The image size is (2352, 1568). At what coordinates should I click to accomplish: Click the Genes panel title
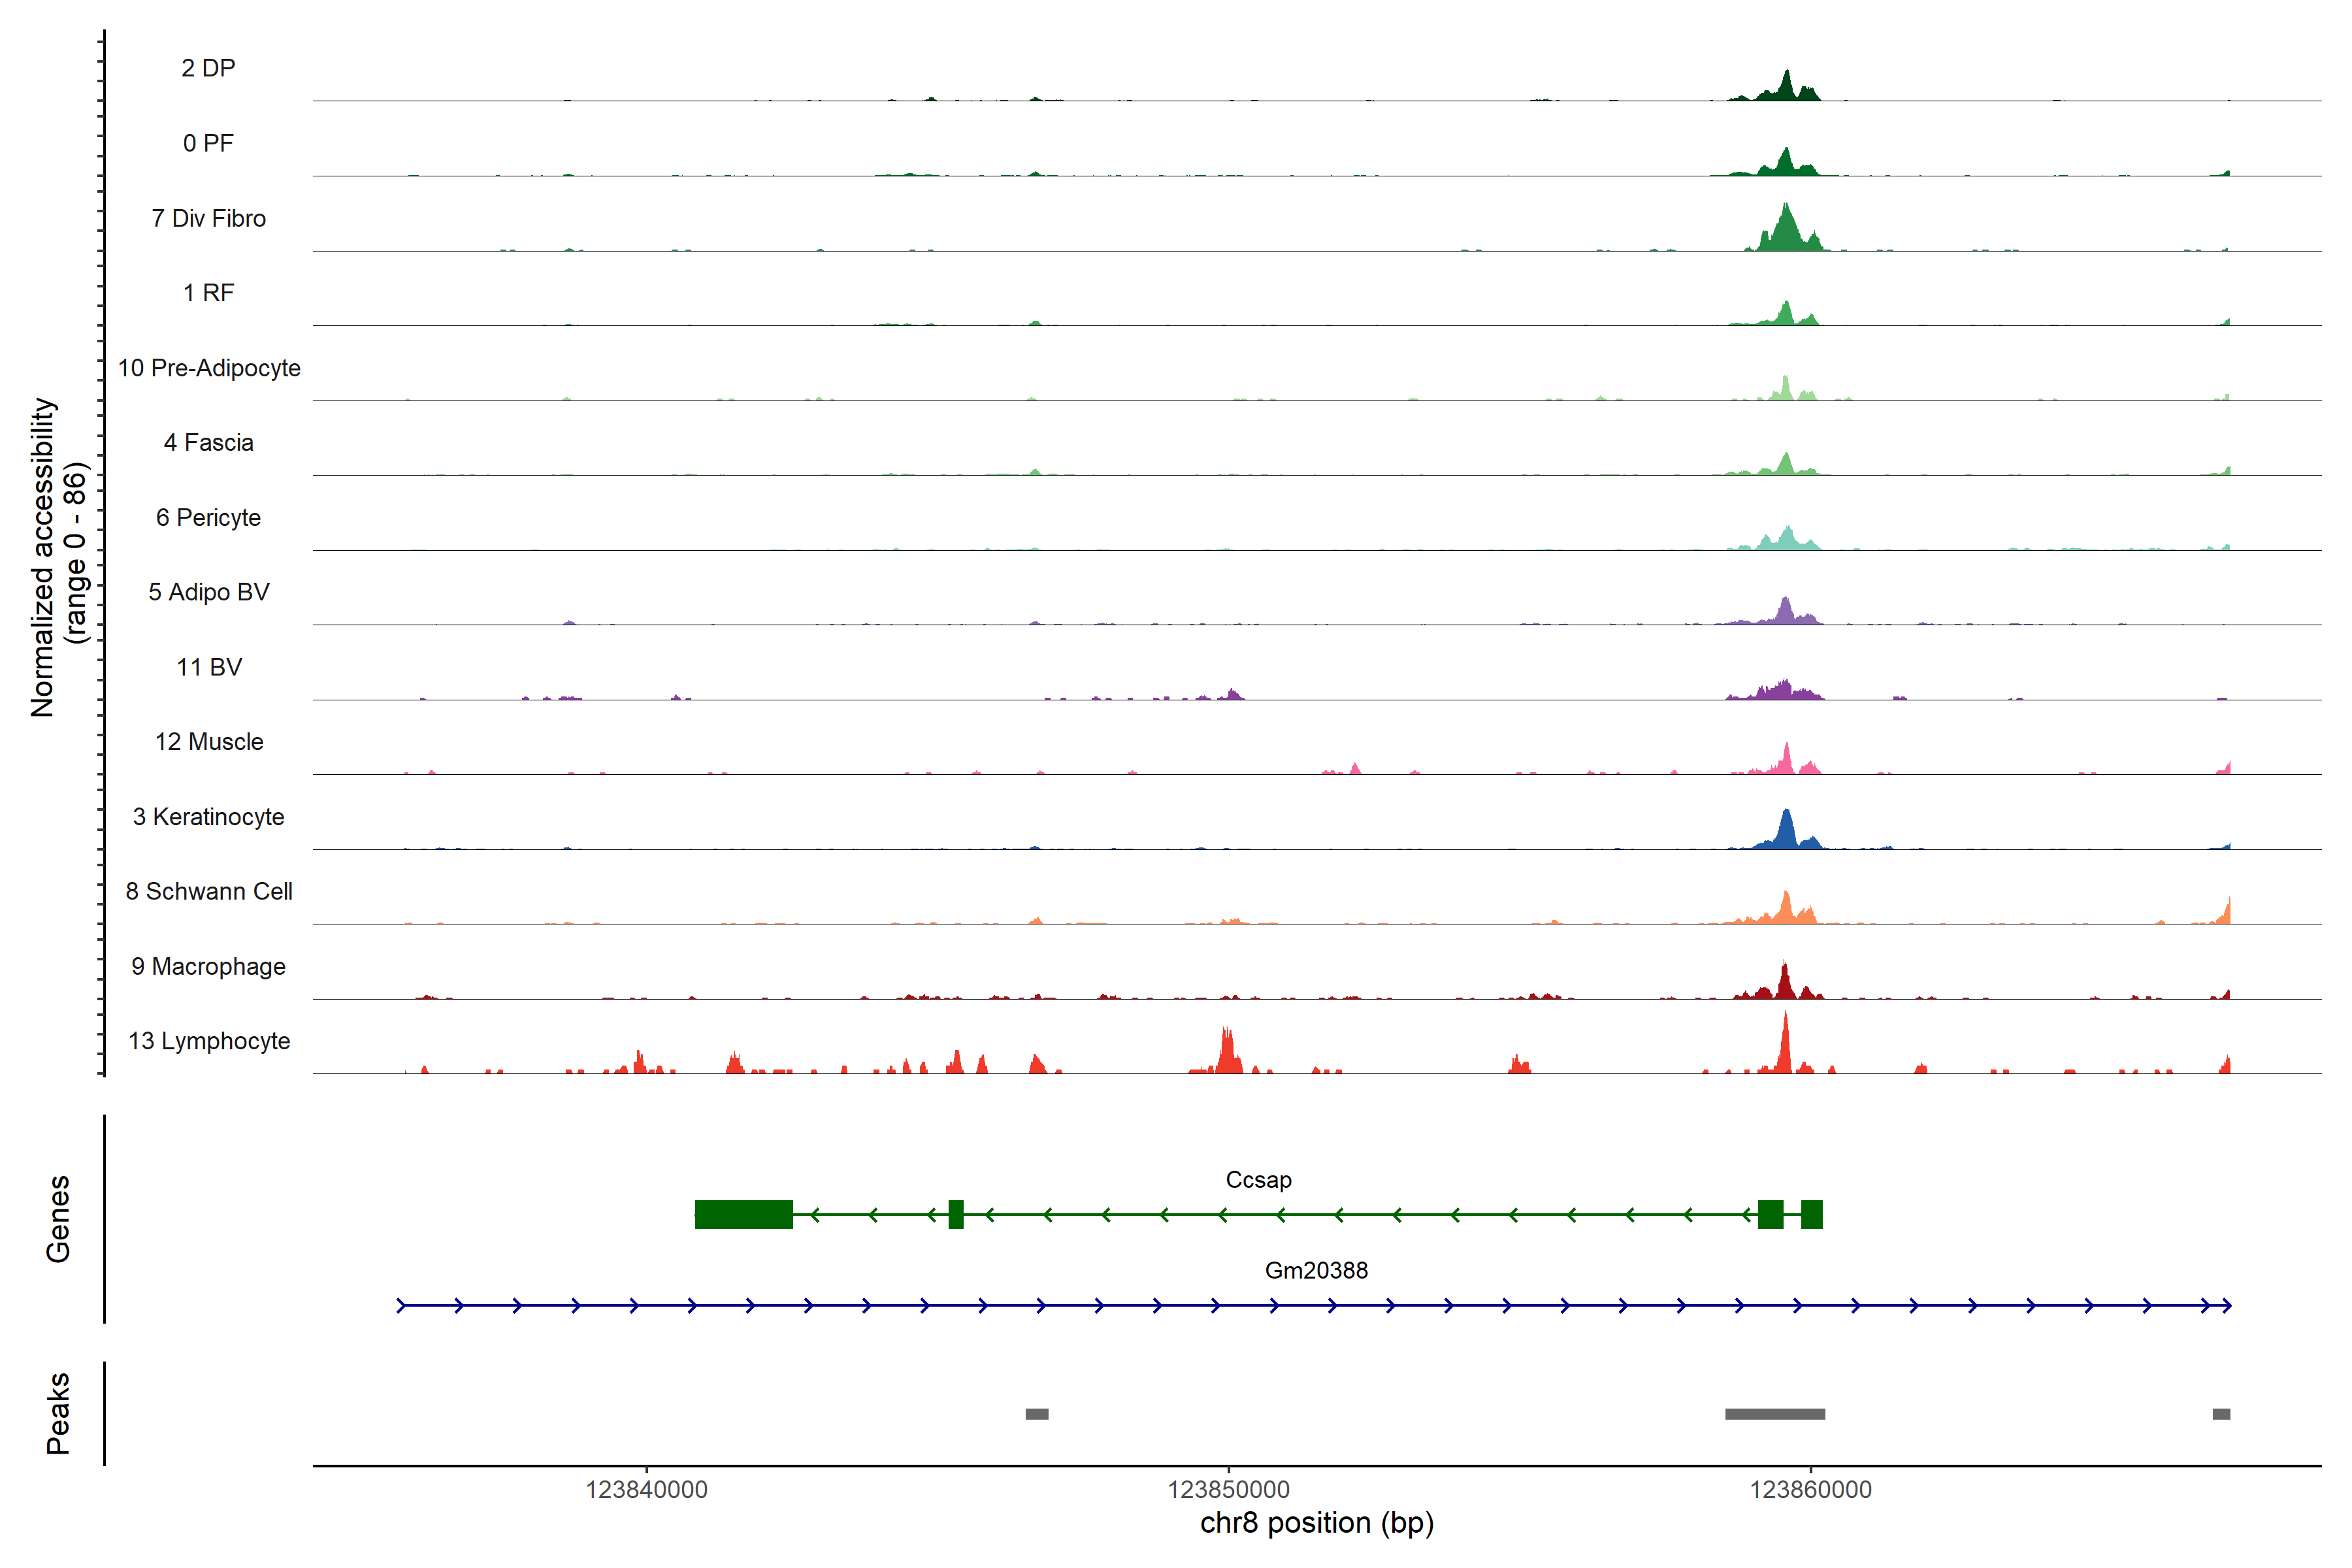pos(58,1219)
